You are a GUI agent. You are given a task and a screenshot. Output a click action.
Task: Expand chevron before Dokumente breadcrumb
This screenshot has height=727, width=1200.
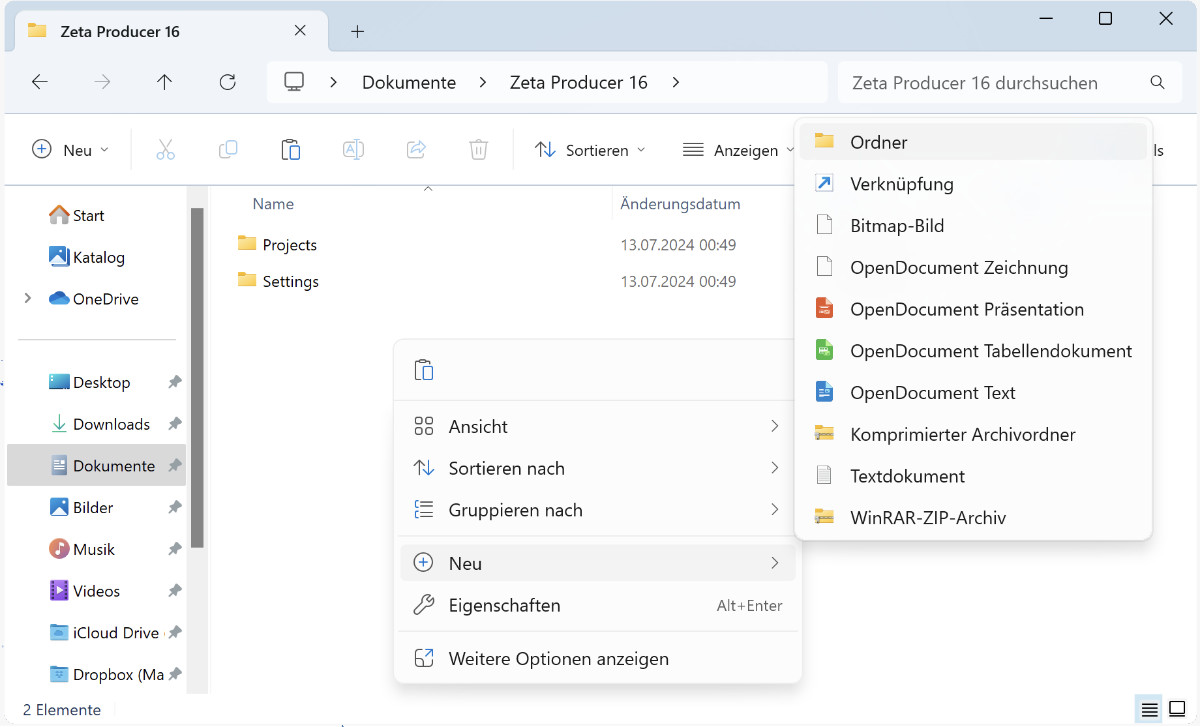click(334, 82)
